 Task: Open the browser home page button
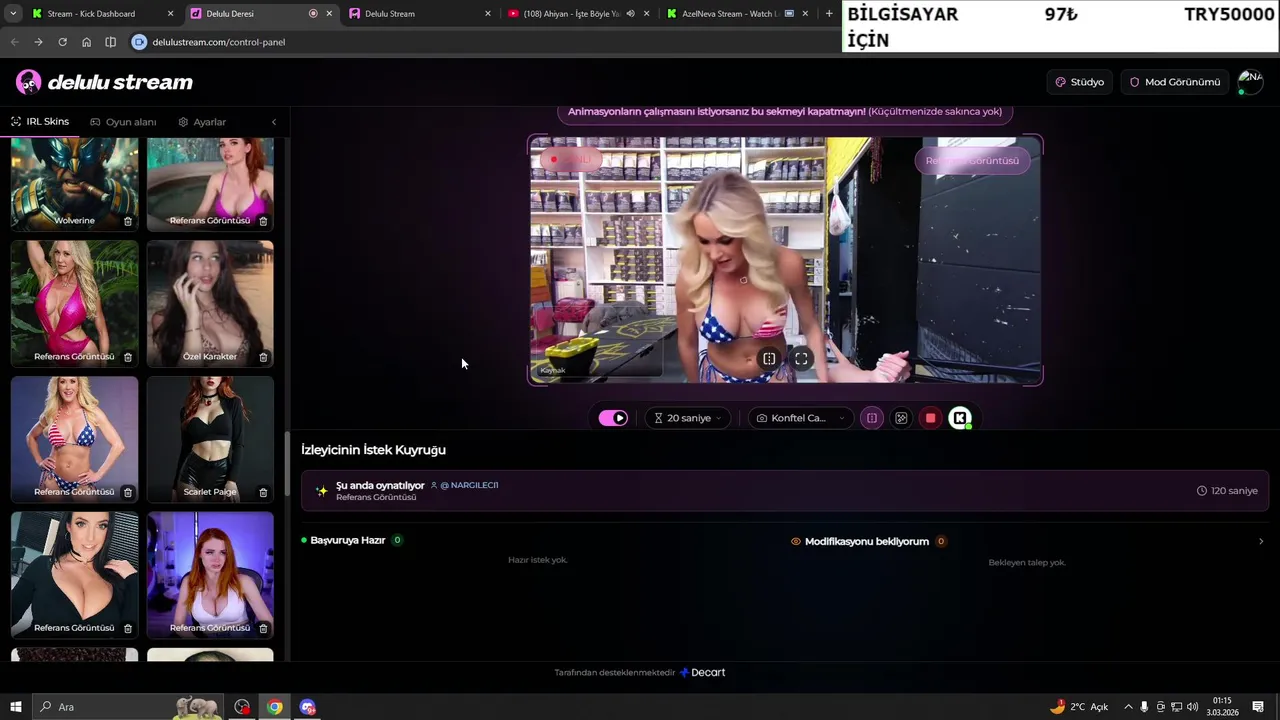[x=86, y=42]
